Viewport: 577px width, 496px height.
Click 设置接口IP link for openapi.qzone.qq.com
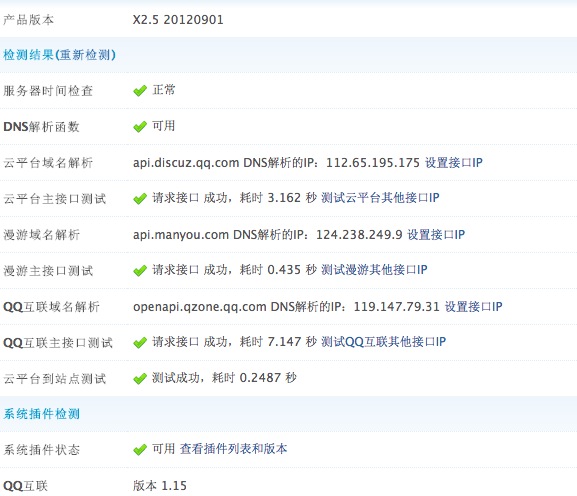pos(474,307)
